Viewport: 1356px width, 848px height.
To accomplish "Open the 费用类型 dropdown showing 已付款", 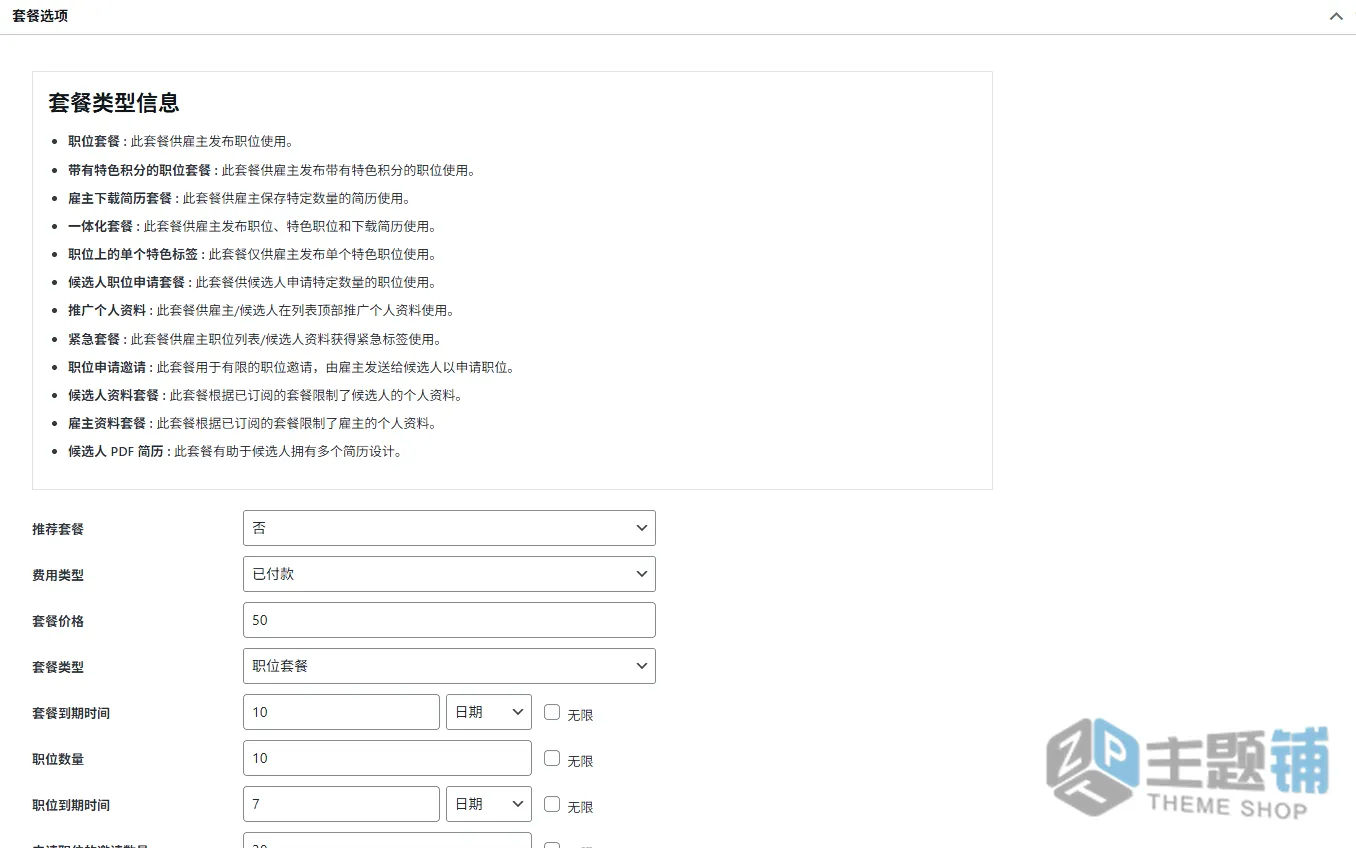I will click(x=449, y=574).
